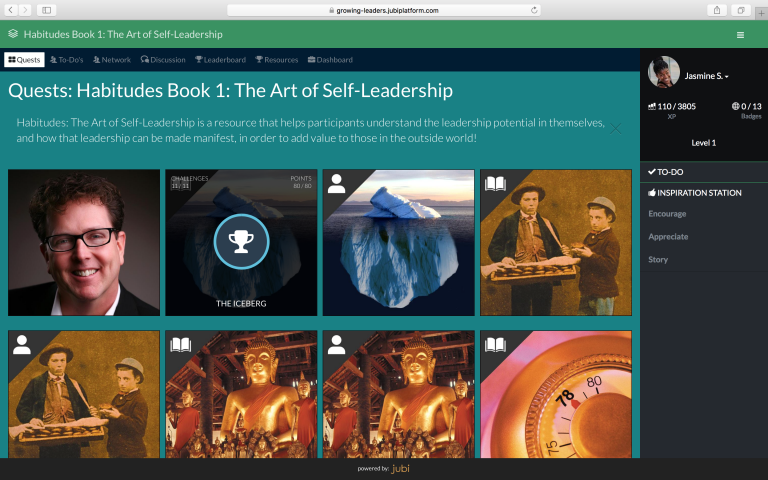This screenshot has width=768, height=480.
Task: Click person icon on second golden Buddha tile
Action: [336, 345]
